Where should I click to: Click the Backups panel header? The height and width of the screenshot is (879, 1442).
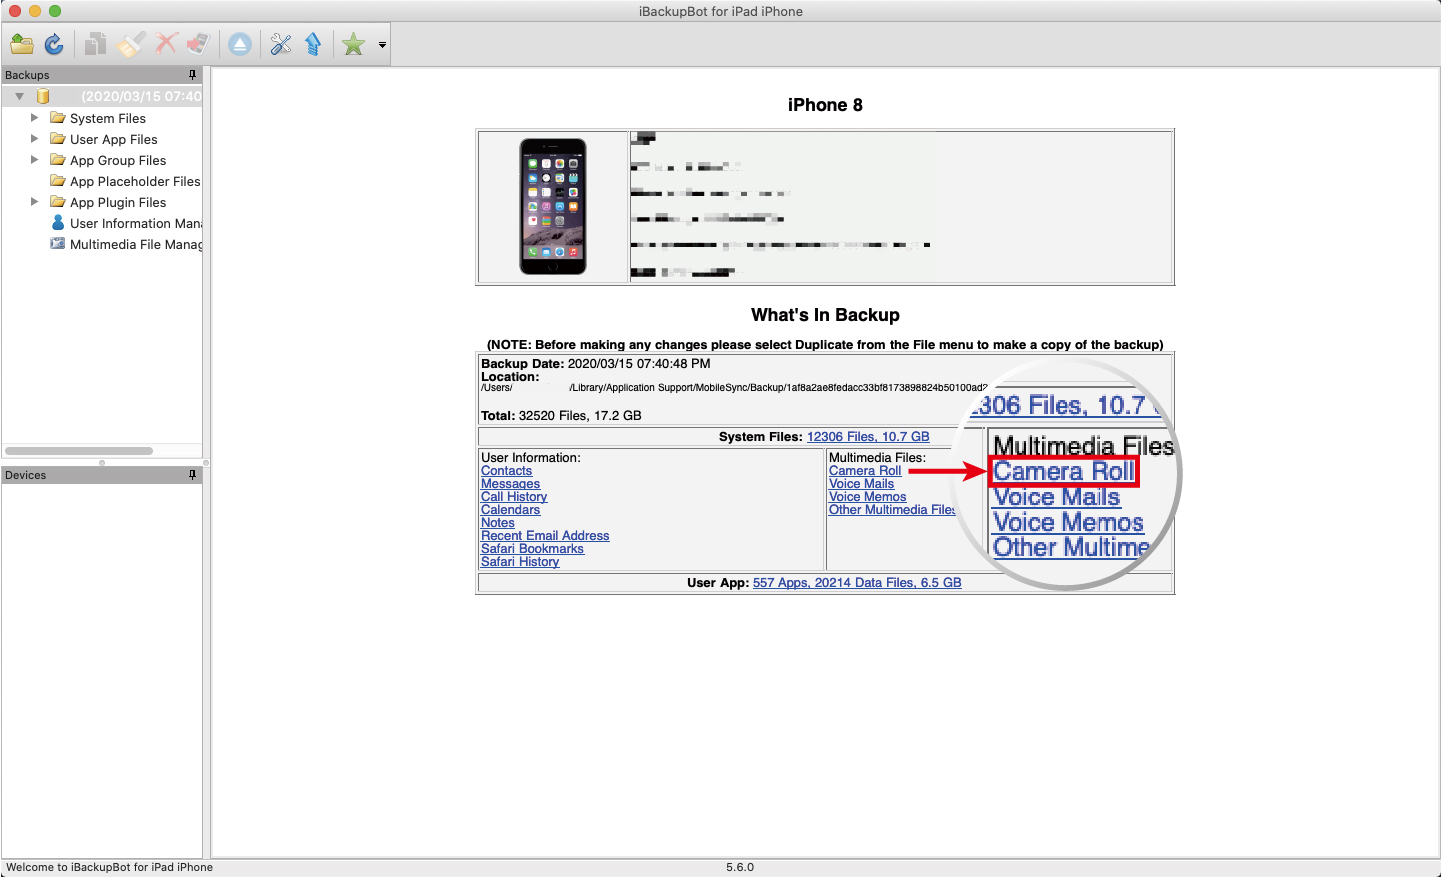(102, 75)
